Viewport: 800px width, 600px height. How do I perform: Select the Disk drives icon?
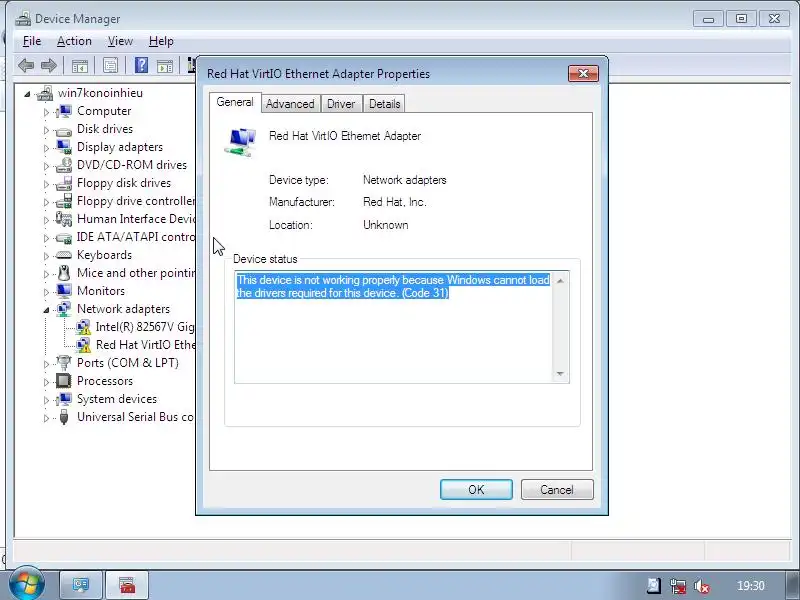pos(64,130)
